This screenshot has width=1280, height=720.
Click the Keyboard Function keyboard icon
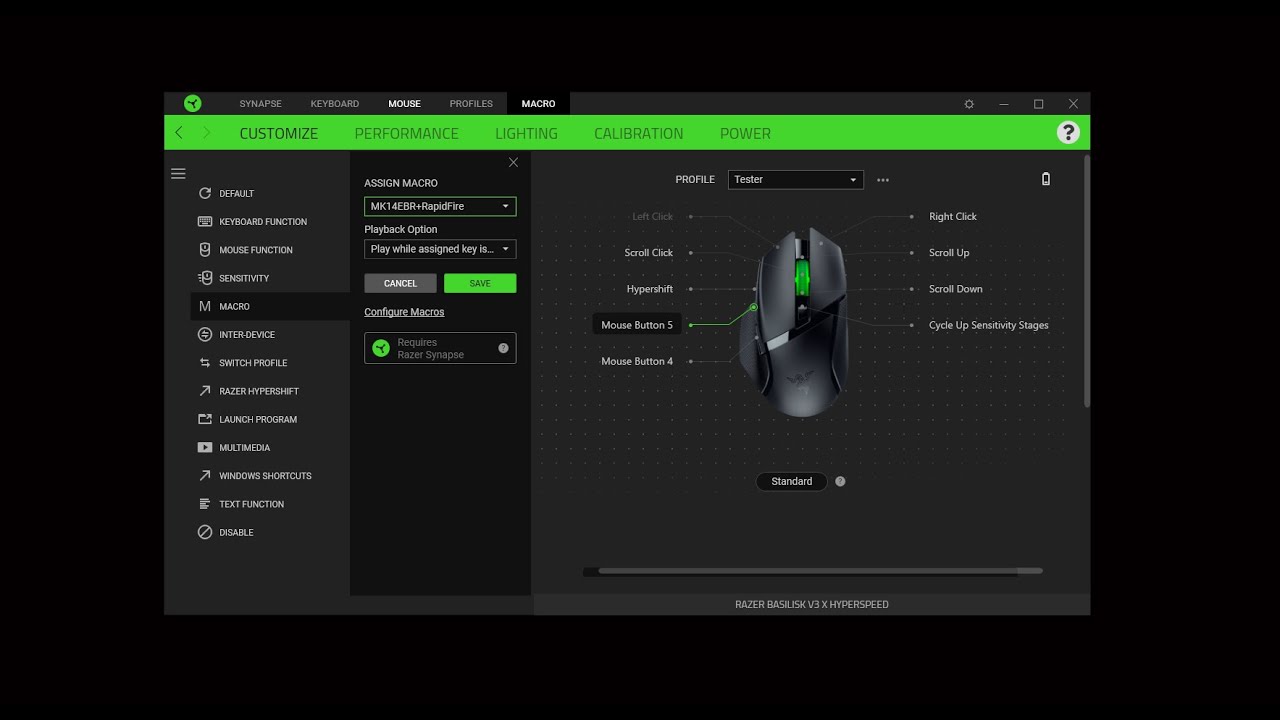(x=205, y=221)
